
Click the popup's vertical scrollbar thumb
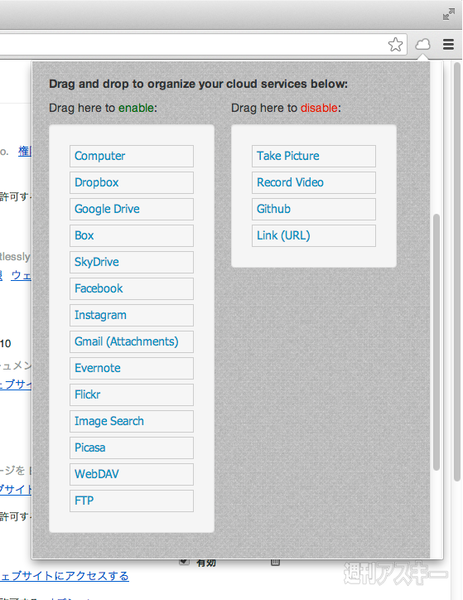point(436,342)
